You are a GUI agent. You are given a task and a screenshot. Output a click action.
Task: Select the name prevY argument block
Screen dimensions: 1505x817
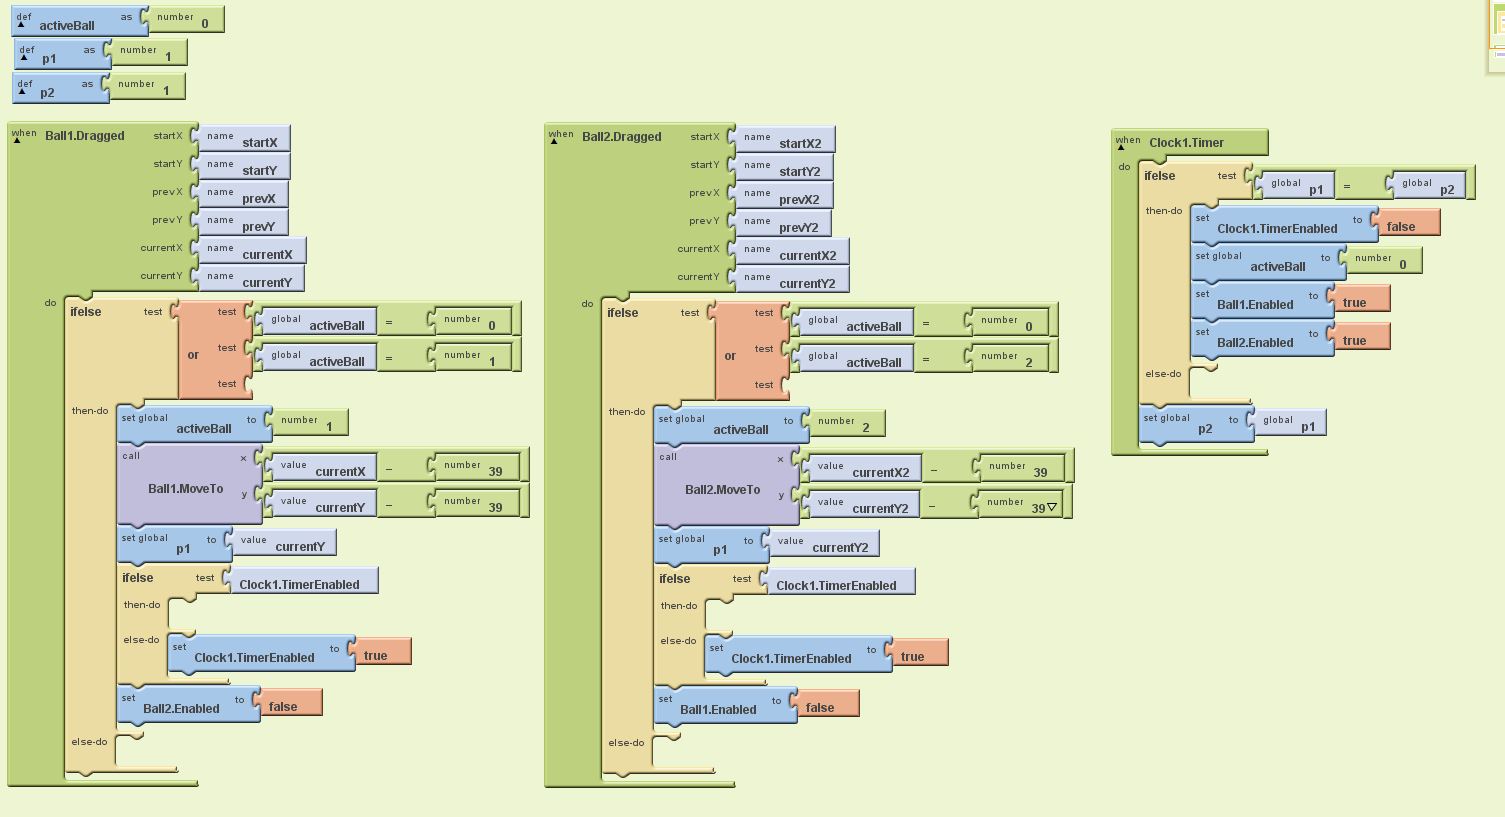click(242, 223)
